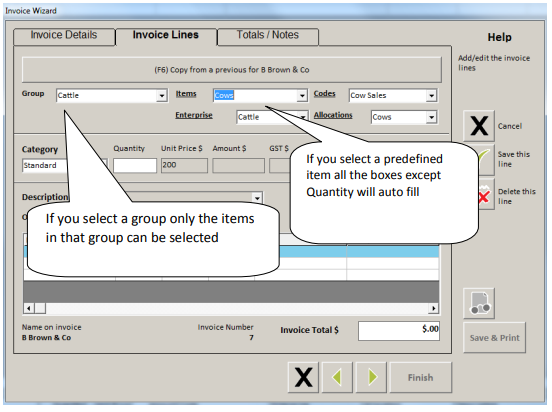
Task: Click the bottom black X cancel button
Action: pyautogui.click(x=303, y=377)
